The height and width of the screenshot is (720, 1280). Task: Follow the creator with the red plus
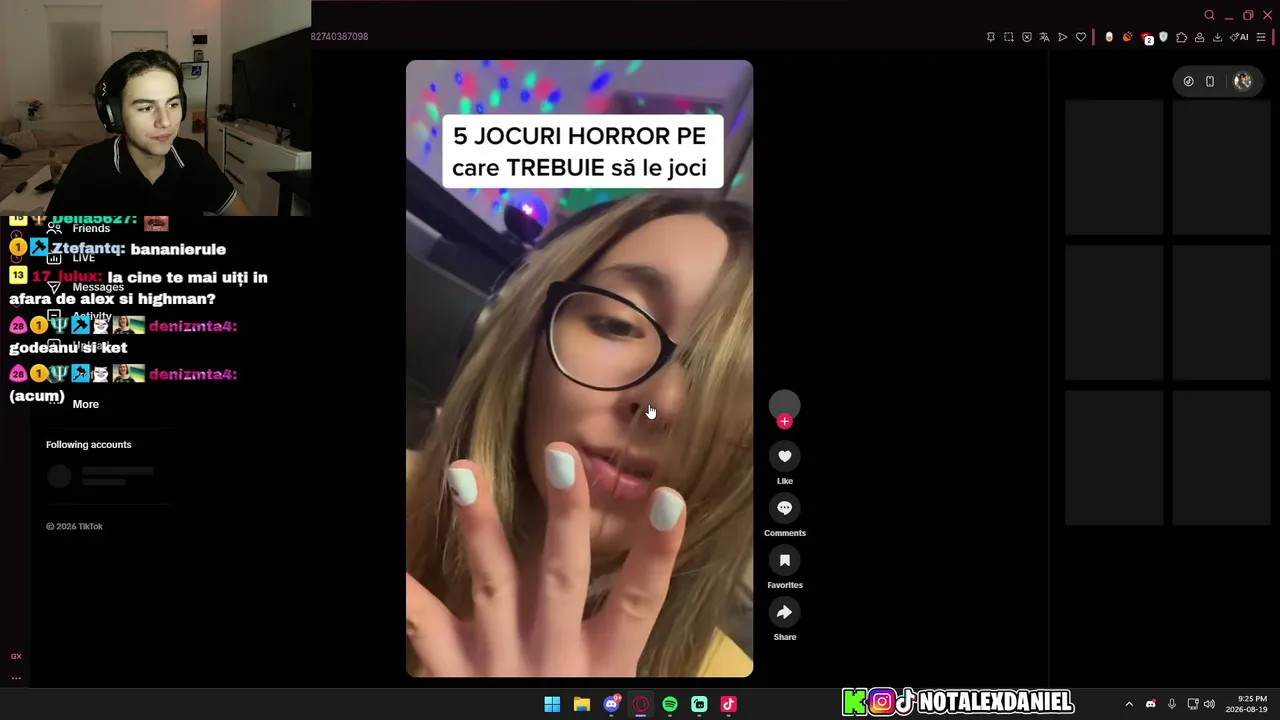(785, 422)
